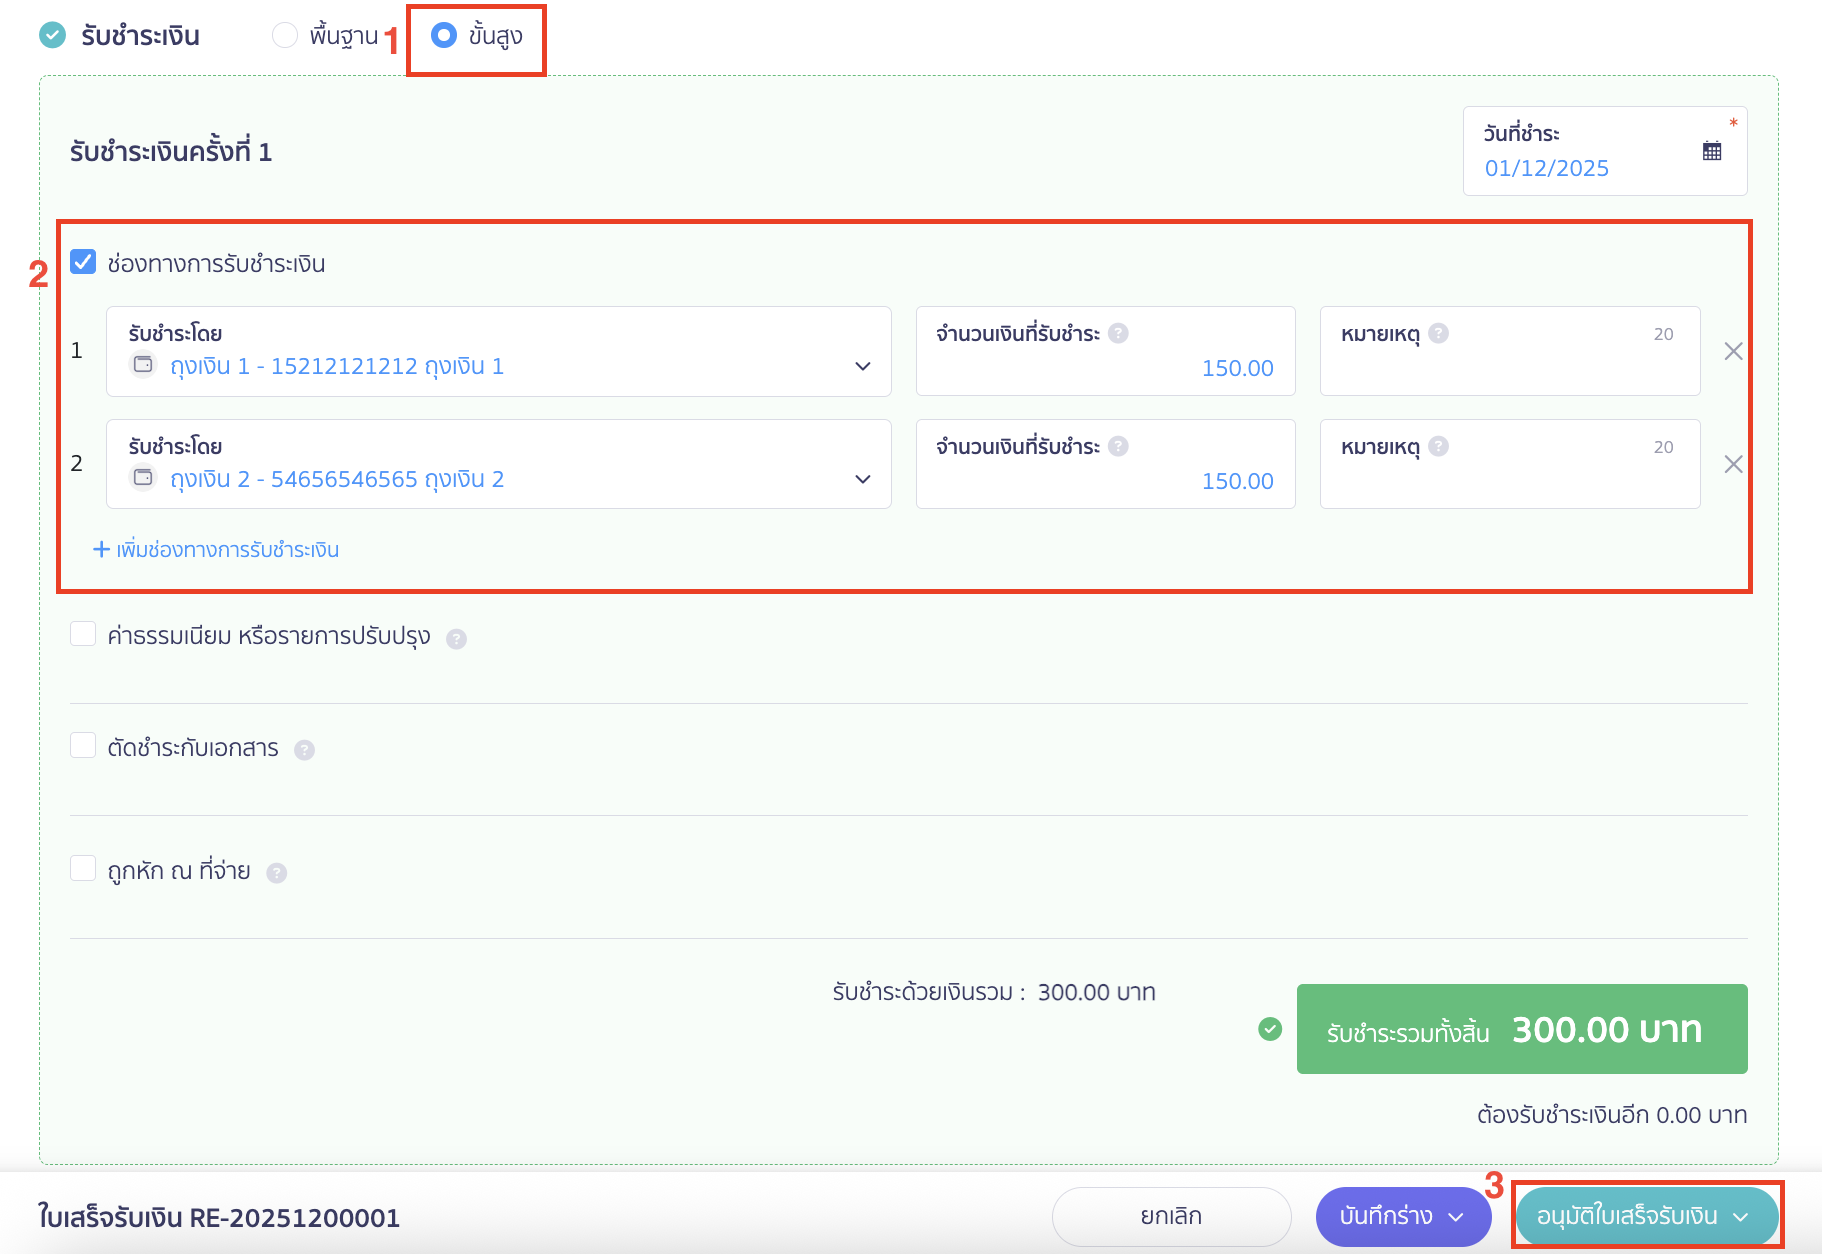Click help icon next to first จำนวนเงินที่รับชำระ
Screen dimensions: 1822x1254
pos(1118,333)
